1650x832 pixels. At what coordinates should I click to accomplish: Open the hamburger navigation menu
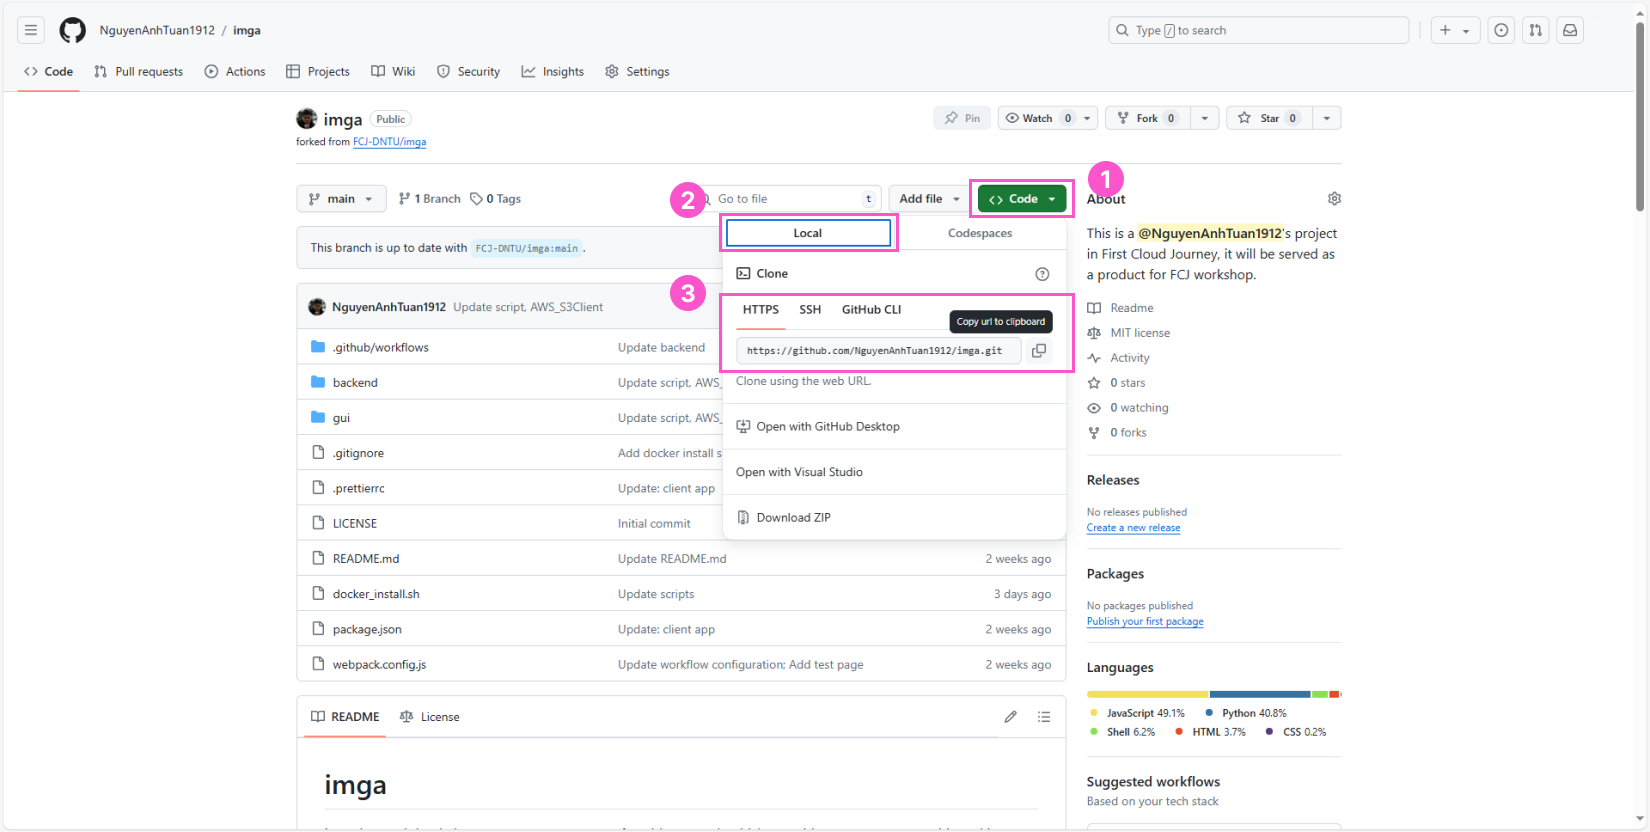31,30
